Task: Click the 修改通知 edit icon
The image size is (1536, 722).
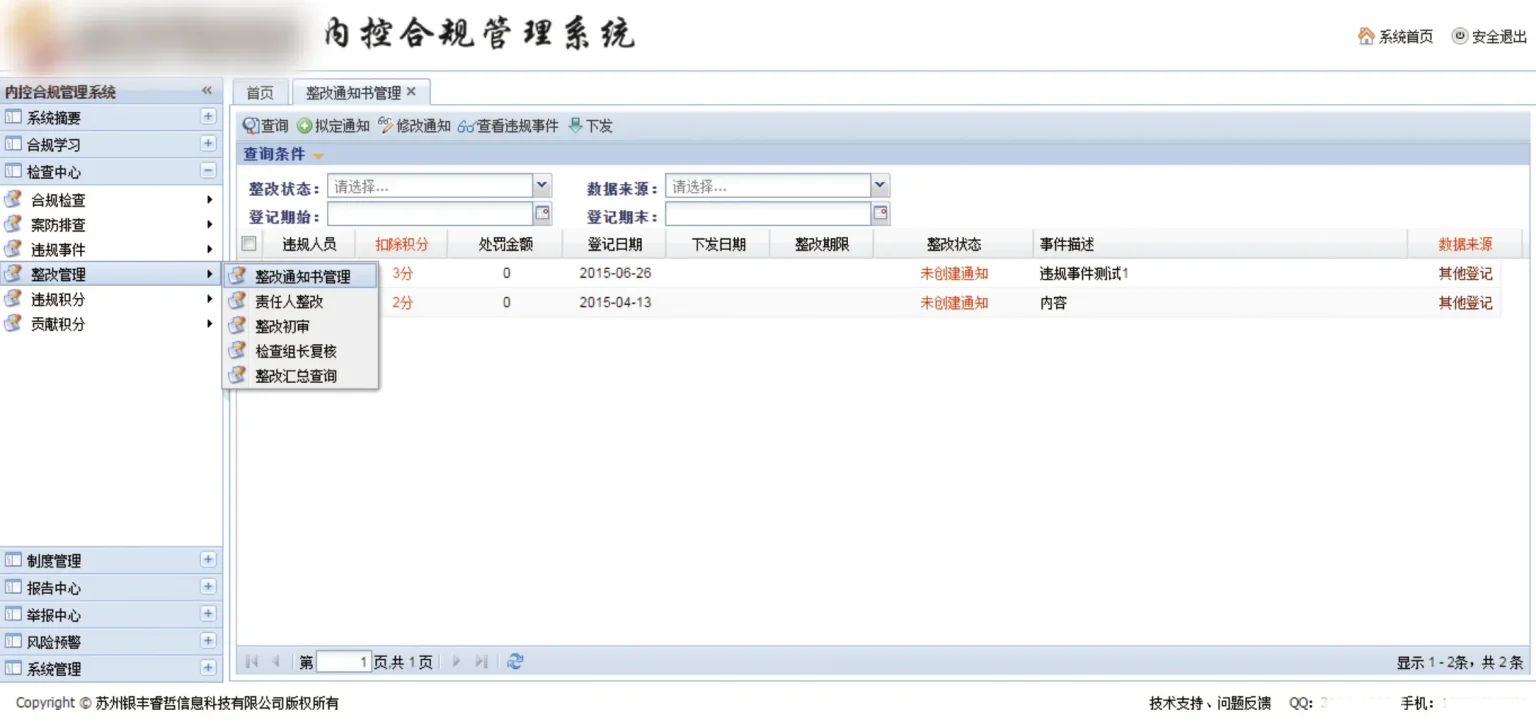Action: click(386, 126)
